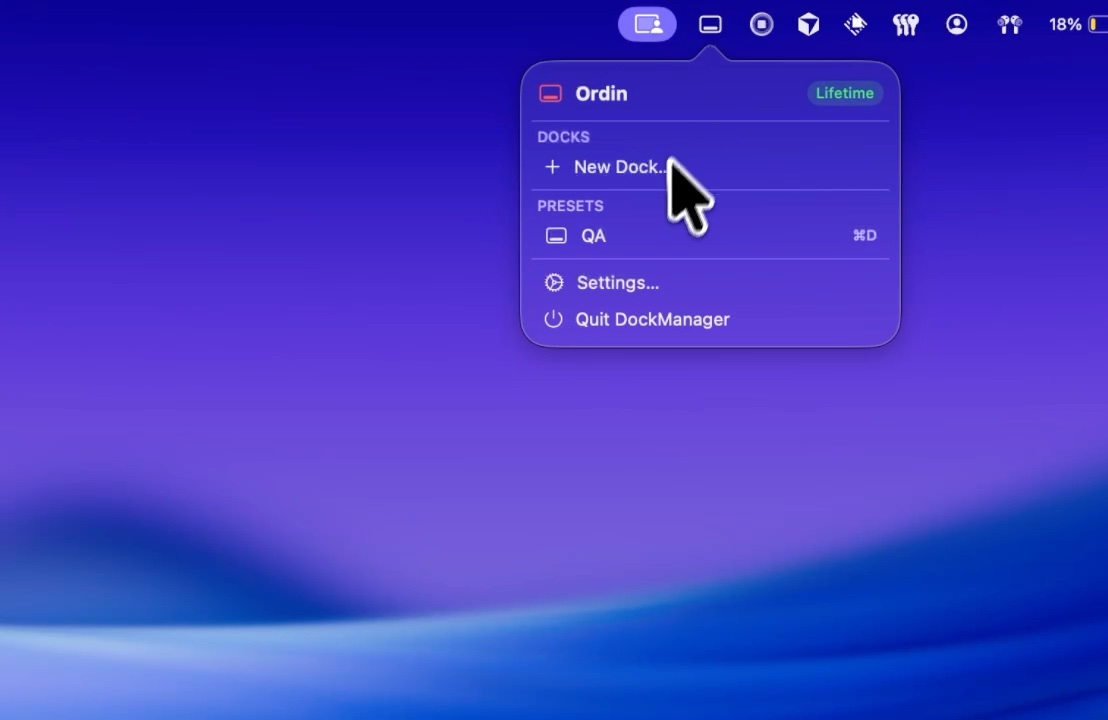Click the rotated chip menu bar icon
Screen dimensions: 1108x720
(x=856, y=25)
